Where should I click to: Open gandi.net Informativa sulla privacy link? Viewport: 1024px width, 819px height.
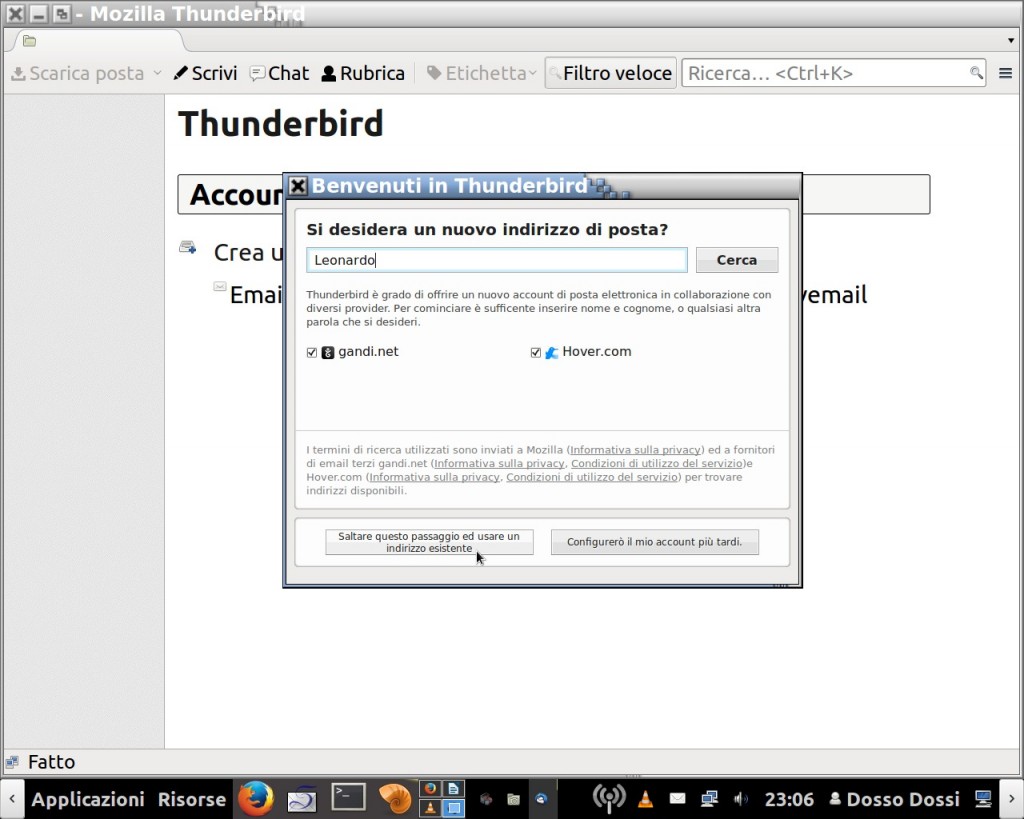[499, 464]
